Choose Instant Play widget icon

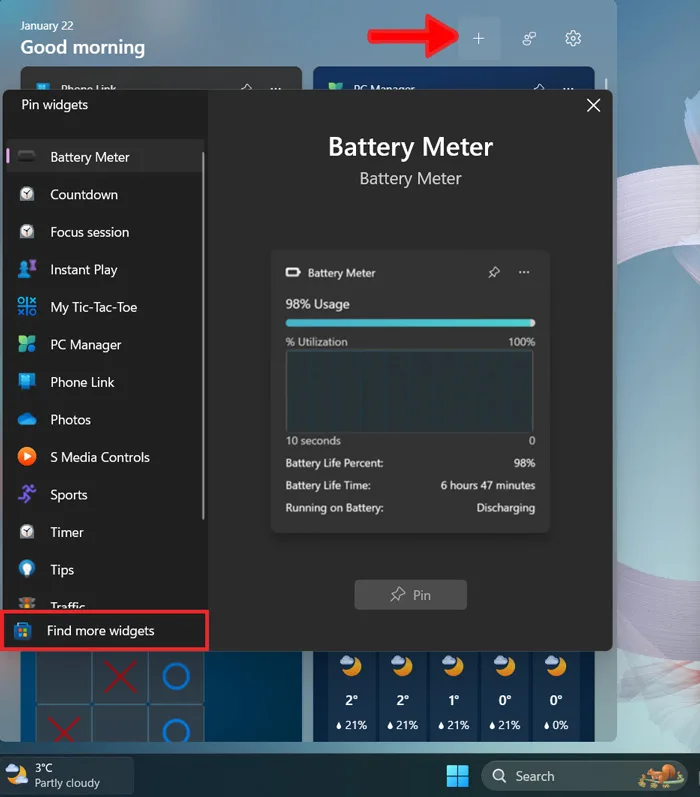tap(27, 269)
